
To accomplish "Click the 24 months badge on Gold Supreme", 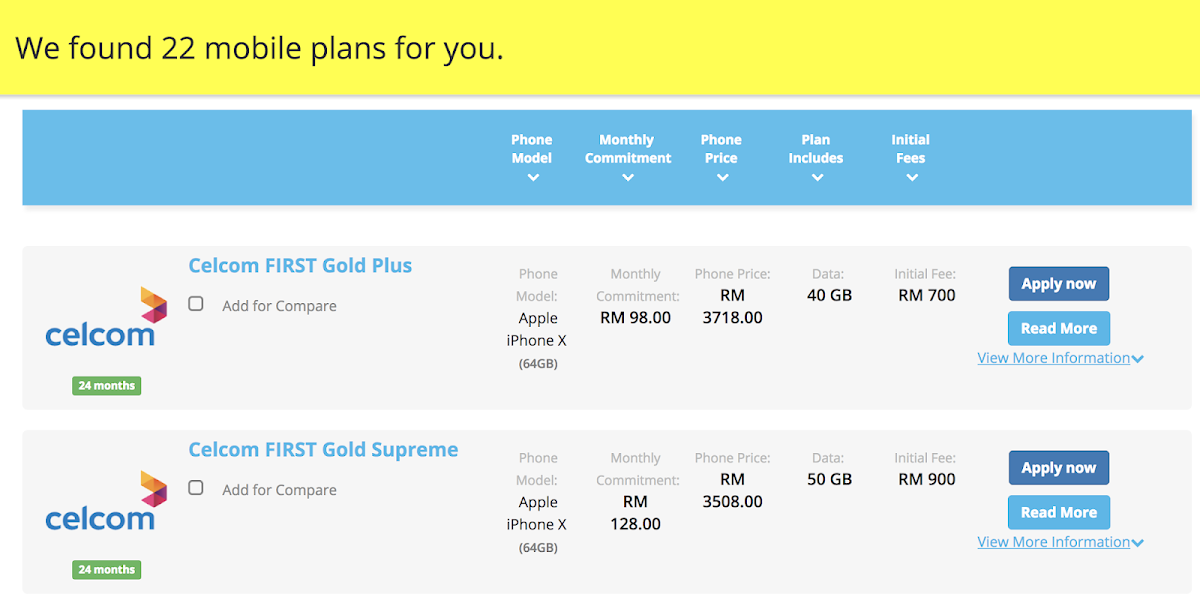I will (x=107, y=570).
